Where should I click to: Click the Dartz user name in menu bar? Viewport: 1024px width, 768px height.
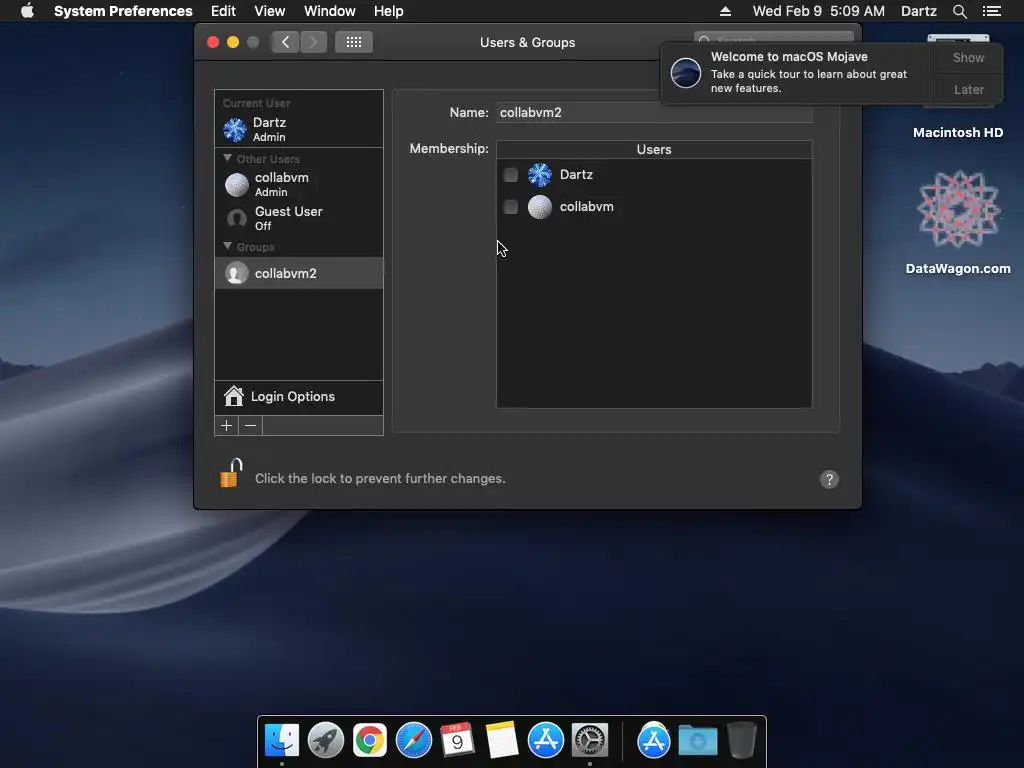[x=919, y=11]
